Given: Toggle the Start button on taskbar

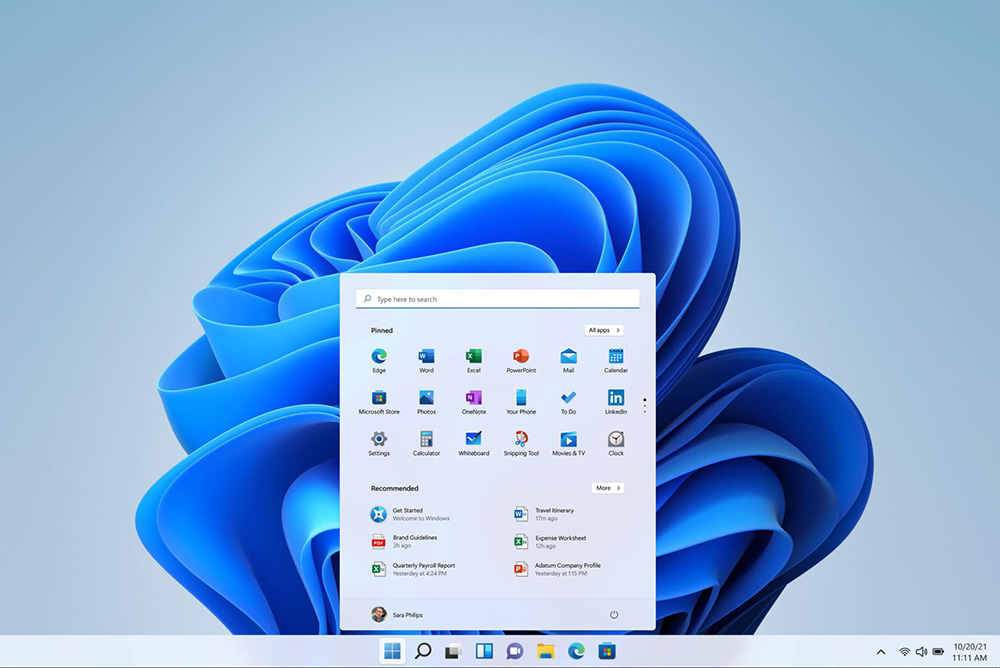Looking at the screenshot, I should coord(392,652).
